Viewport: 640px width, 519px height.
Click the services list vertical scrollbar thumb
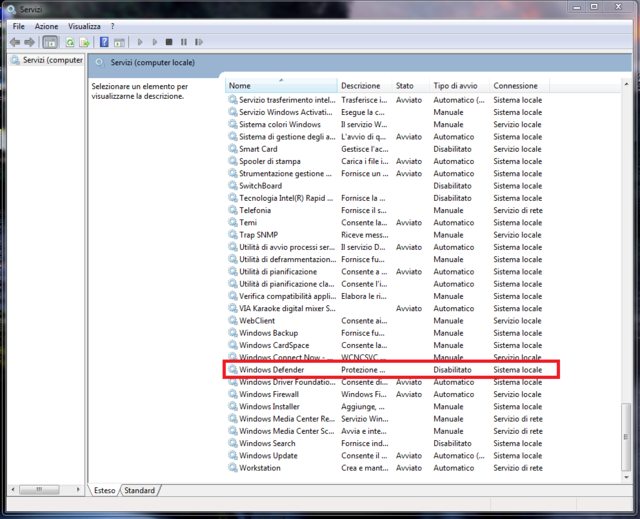click(626, 437)
